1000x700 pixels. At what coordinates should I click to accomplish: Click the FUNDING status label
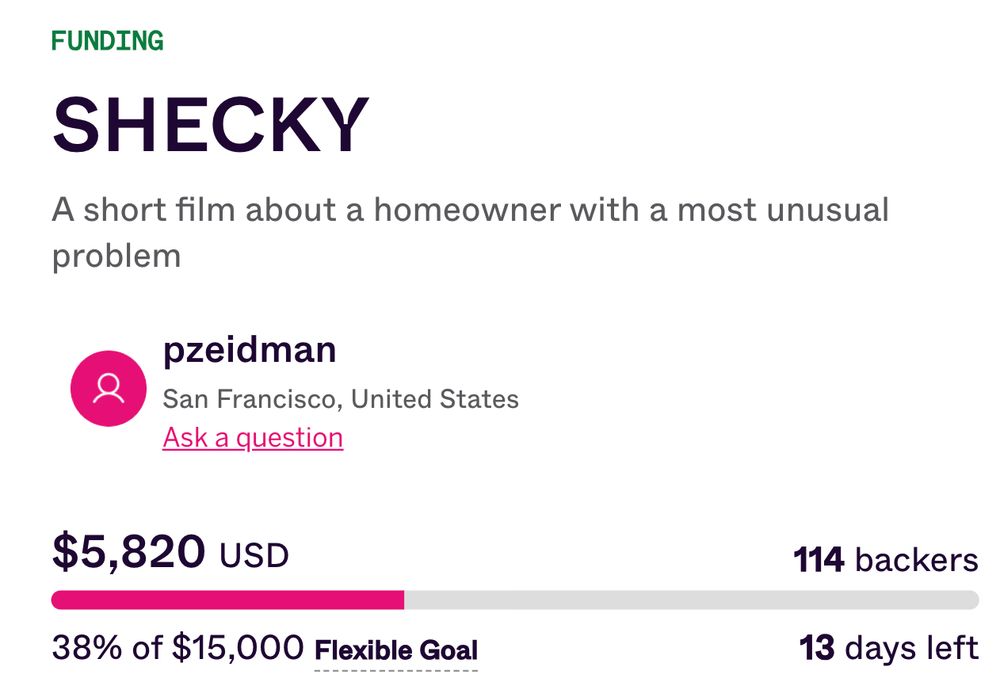(107, 41)
